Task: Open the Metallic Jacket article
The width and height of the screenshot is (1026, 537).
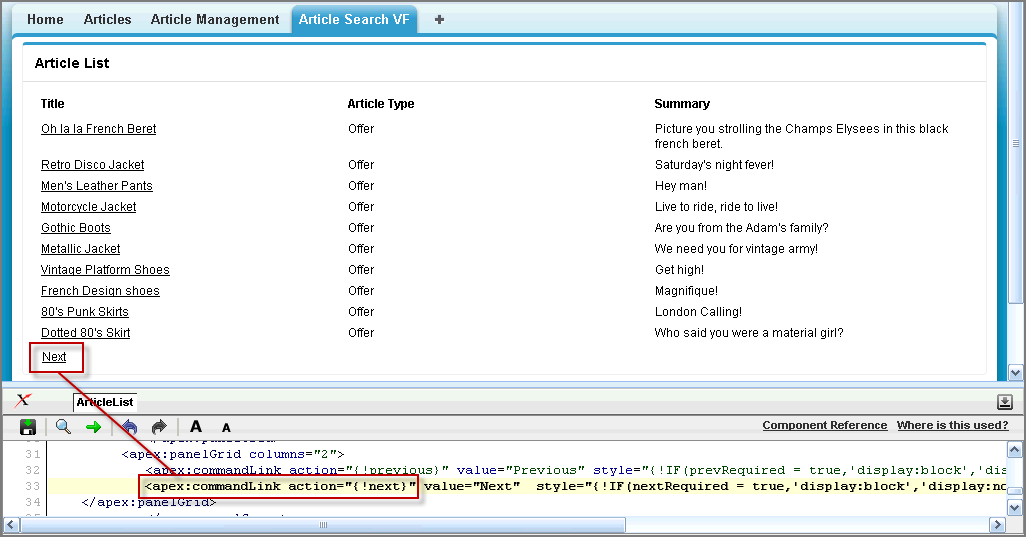Action: coord(80,249)
